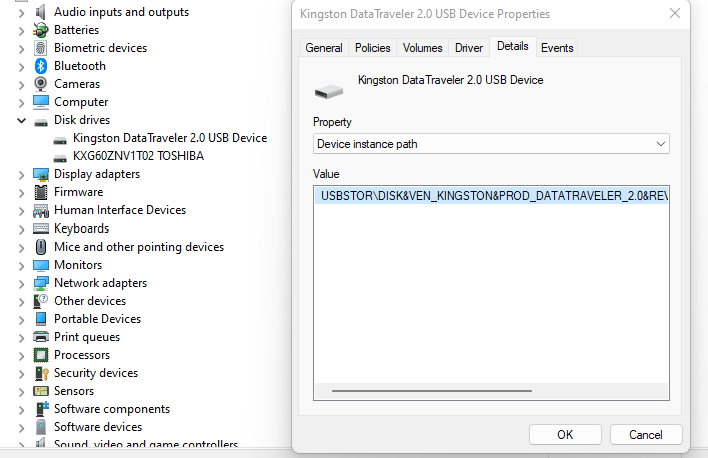Screen dimensions: 708x458
Task: Expand the Security devices node
Action: coord(21,374)
